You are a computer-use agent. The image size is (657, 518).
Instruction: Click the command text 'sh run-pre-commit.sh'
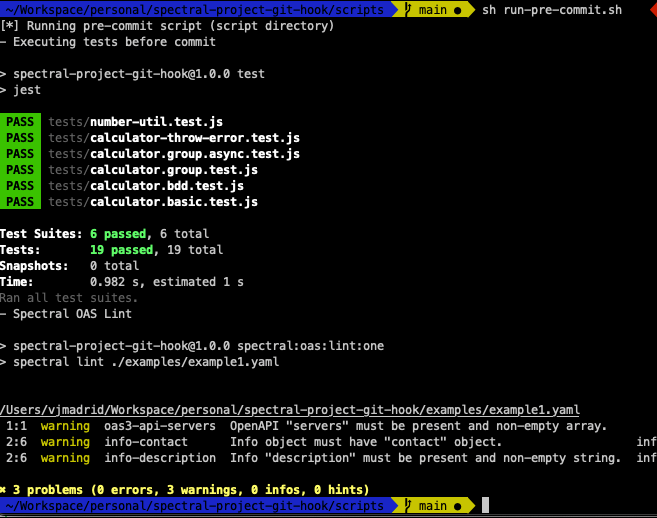pyautogui.click(x=552, y=10)
